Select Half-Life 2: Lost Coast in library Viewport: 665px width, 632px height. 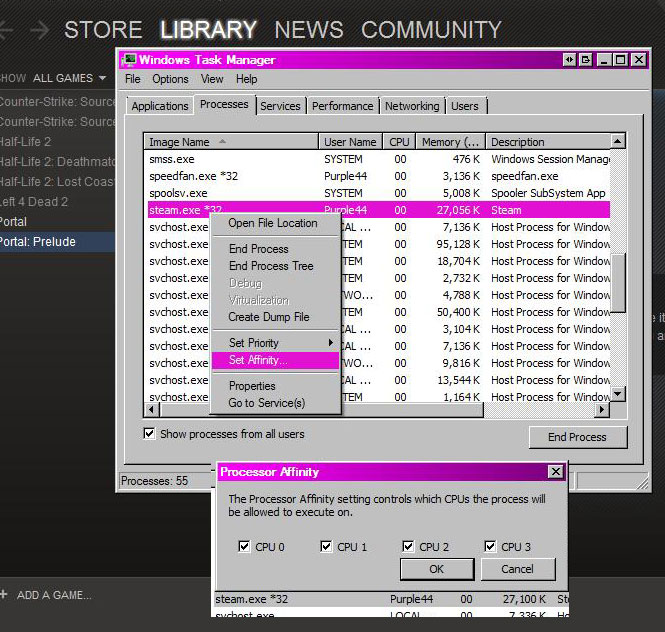[x=57, y=182]
